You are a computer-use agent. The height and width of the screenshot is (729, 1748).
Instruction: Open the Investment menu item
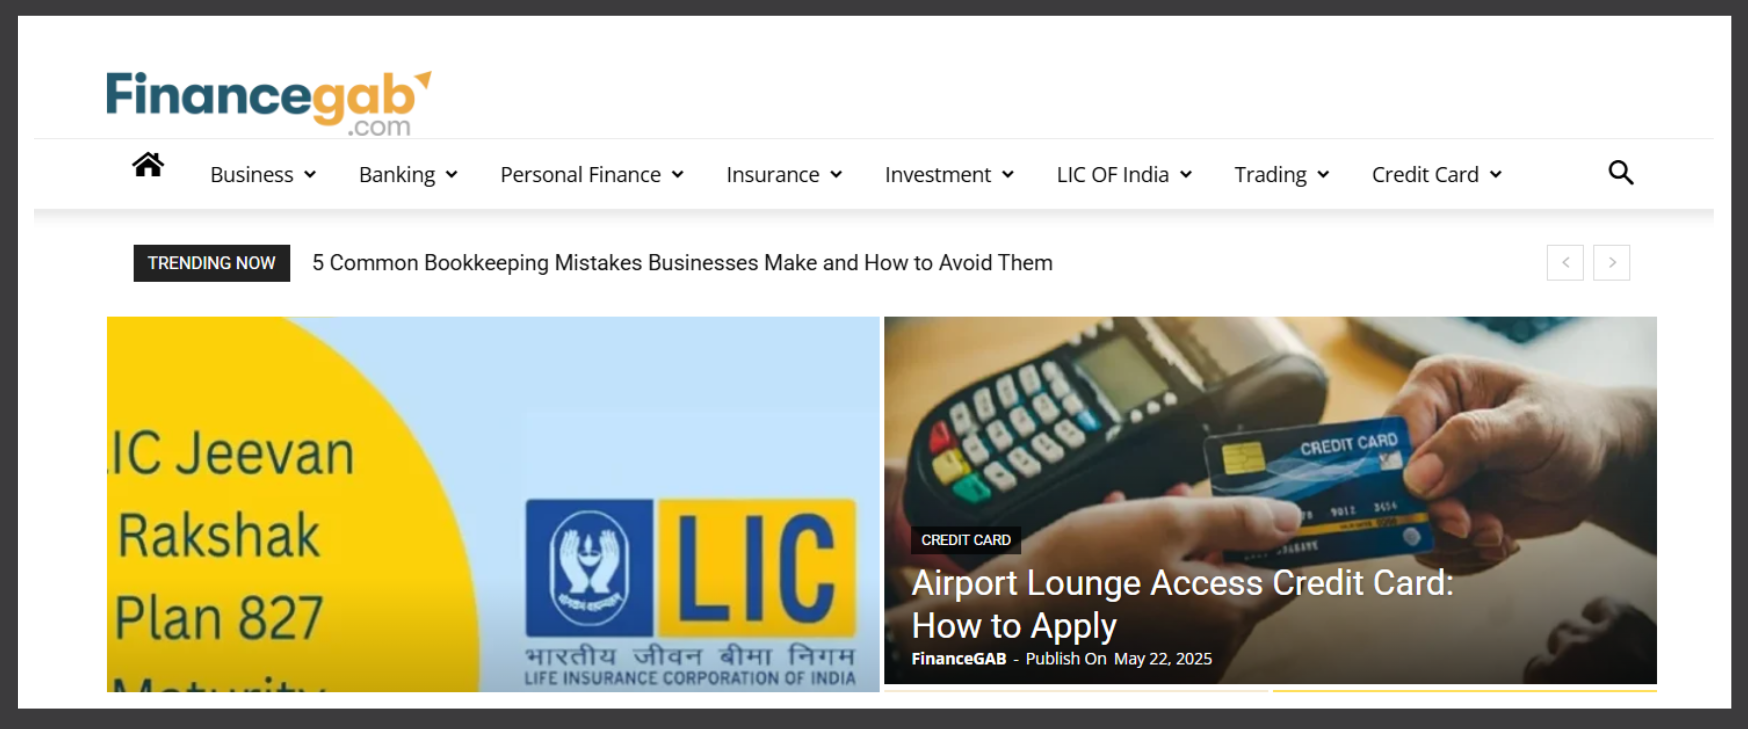938,175
